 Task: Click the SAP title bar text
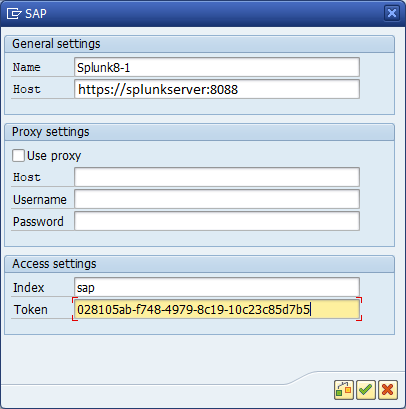[36, 14]
